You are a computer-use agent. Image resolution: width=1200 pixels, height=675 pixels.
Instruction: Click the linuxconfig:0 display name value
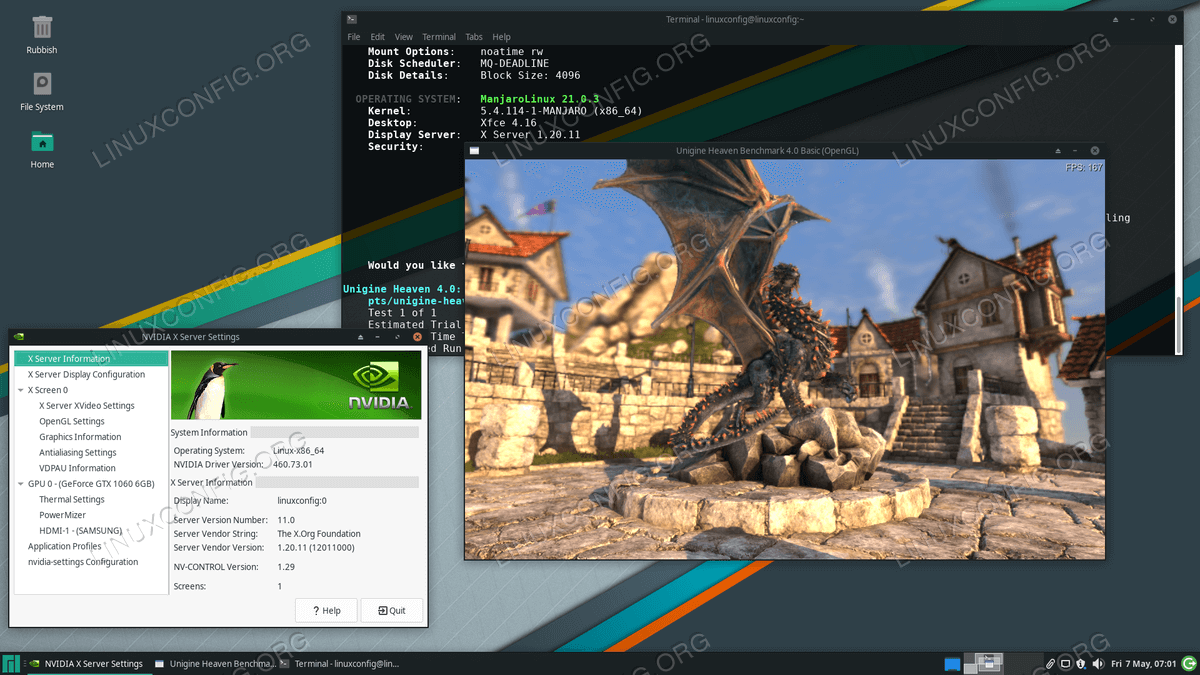302,500
